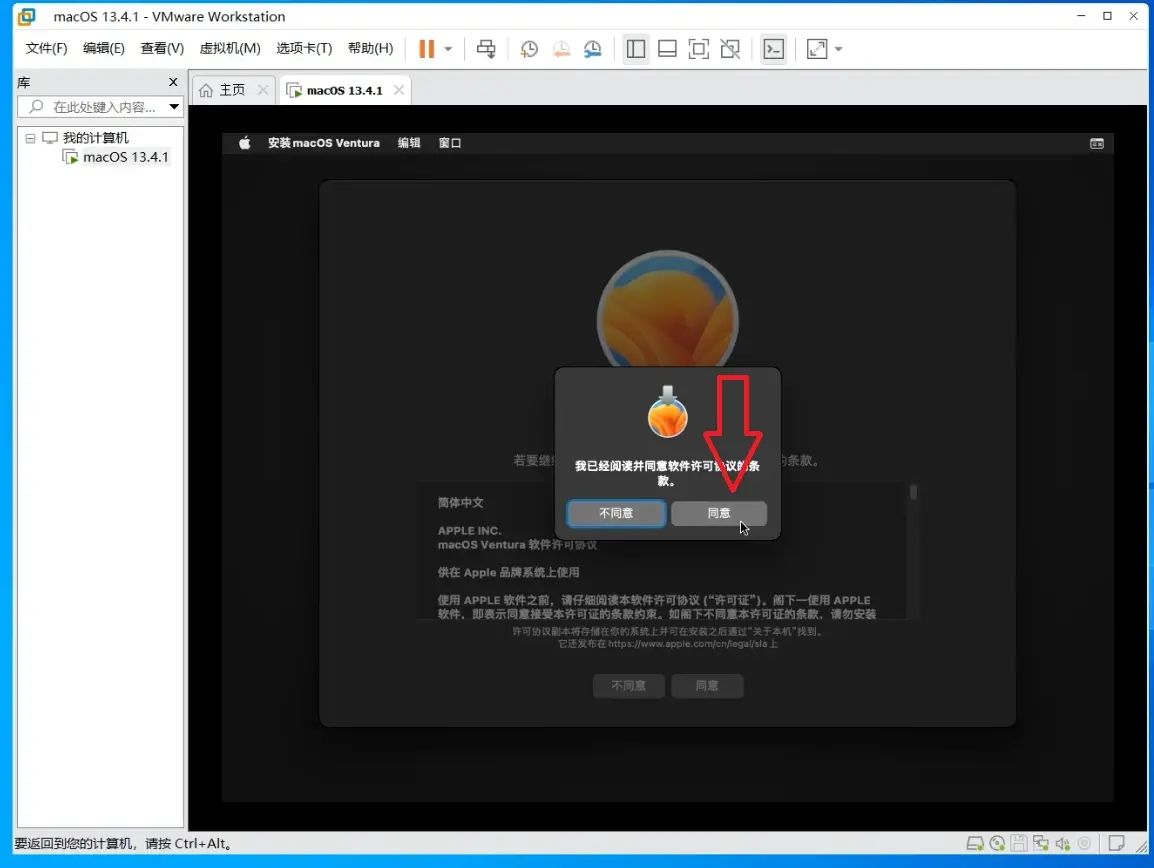Open the 查看(V) menu
This screenshot has height=868, width=1154.
tap(162, 49)
